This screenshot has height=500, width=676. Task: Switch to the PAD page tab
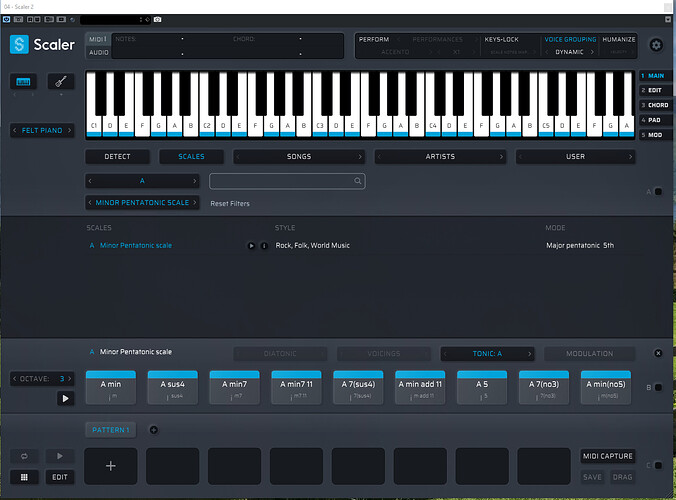(655, 120)
